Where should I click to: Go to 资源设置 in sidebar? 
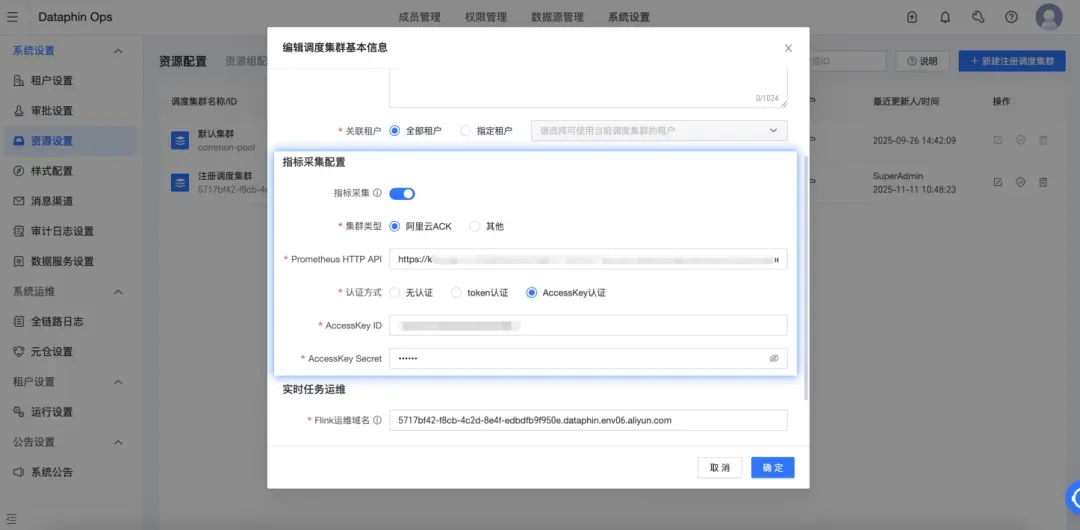[x=68, y=141]
